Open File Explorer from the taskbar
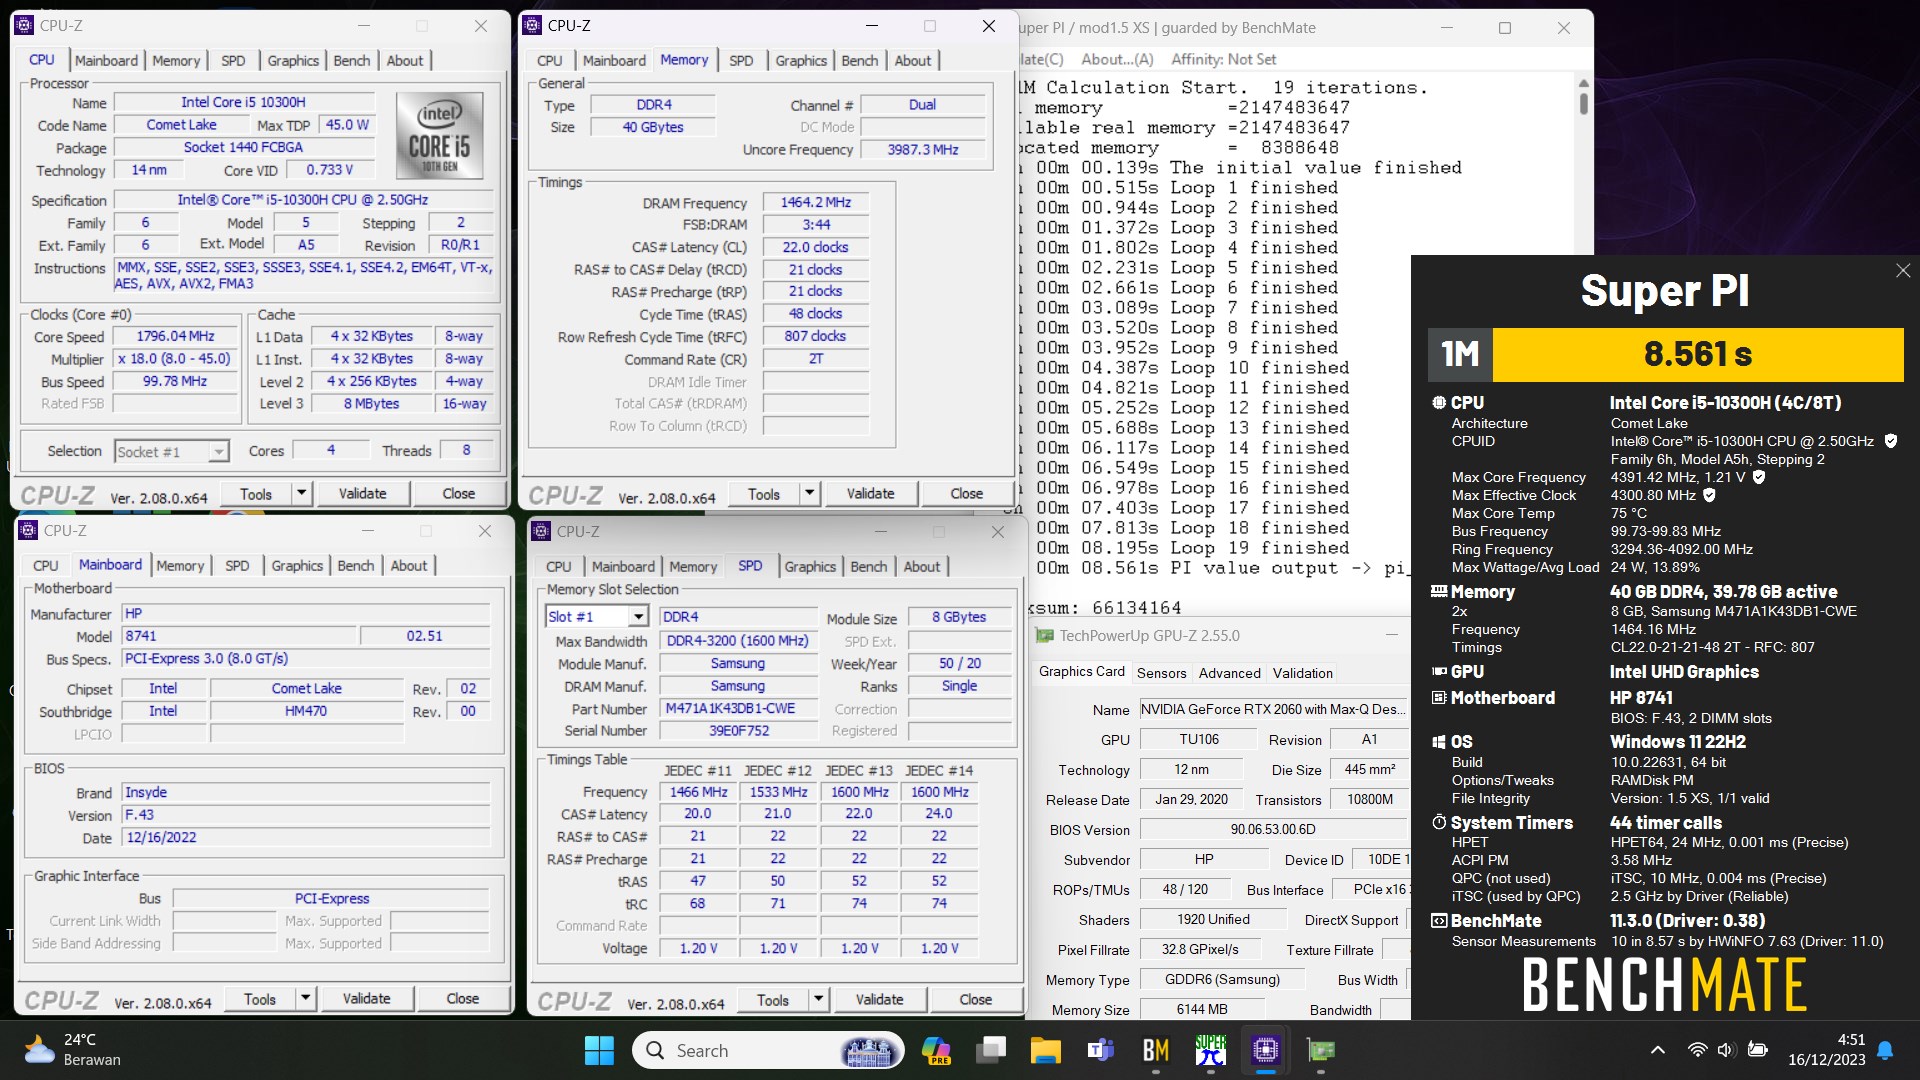 (x=1045, y=1050)
